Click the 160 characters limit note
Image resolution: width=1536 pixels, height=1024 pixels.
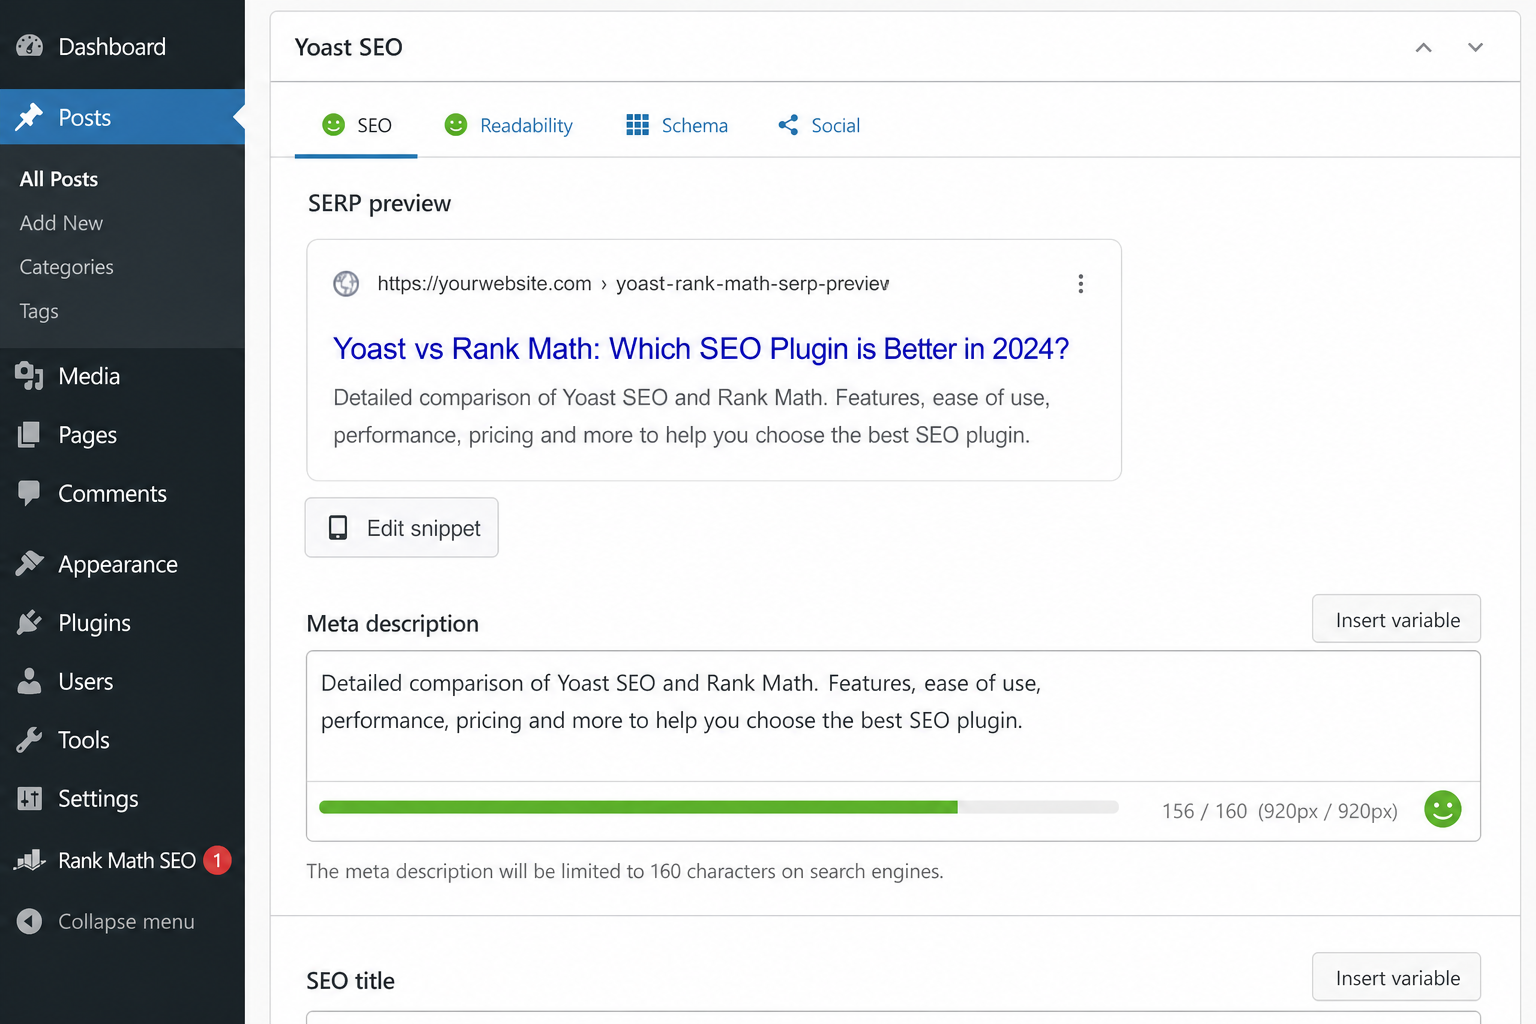tap(625, 871)
